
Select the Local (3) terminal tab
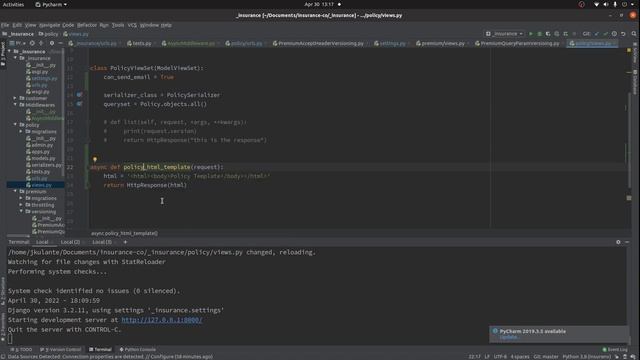(x=102, y=242)
